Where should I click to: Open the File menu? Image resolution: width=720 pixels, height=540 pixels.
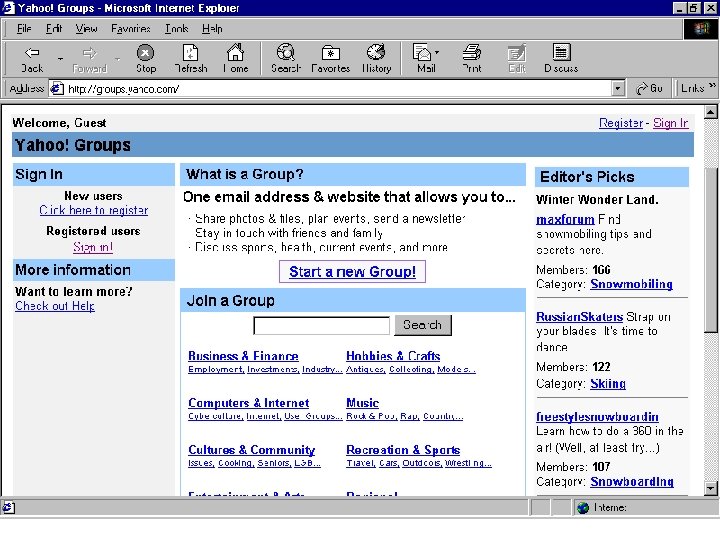pos(24,29)
